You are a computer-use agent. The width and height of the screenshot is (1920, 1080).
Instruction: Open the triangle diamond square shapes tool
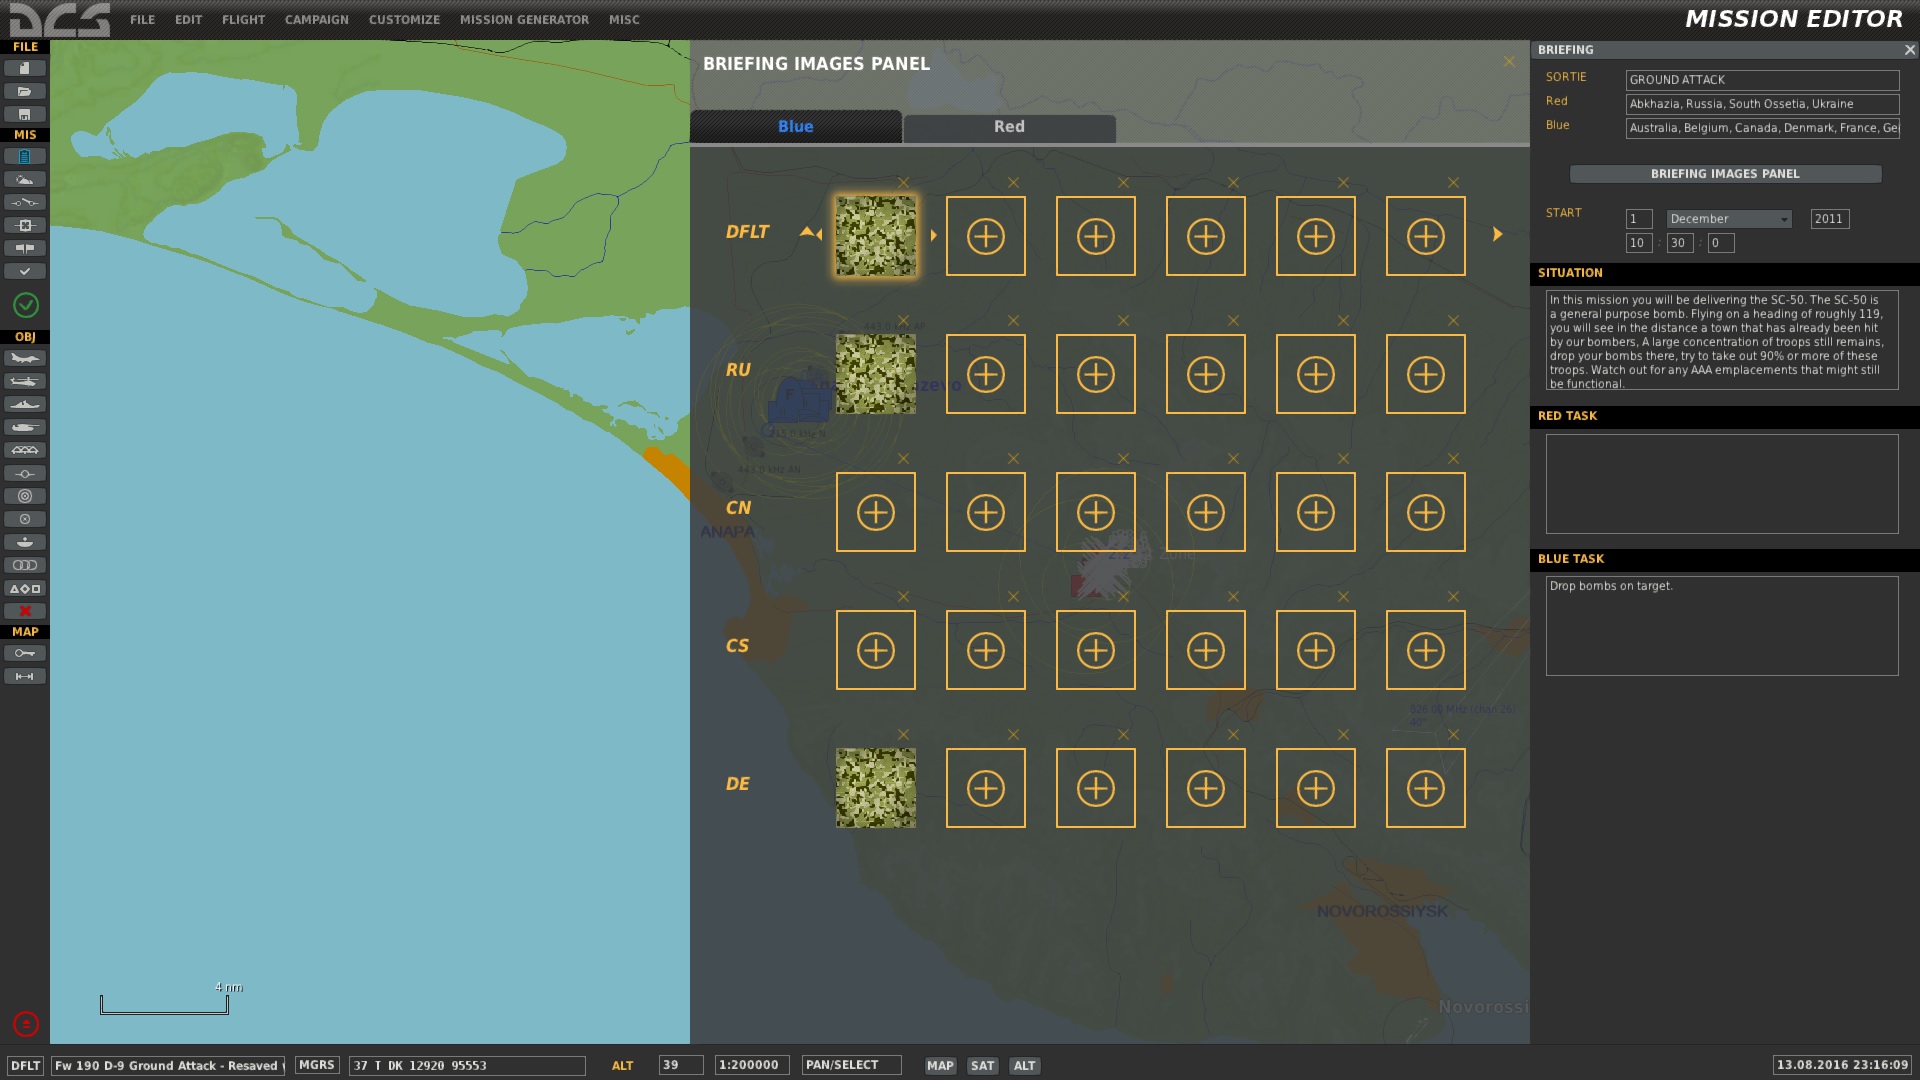25,588
